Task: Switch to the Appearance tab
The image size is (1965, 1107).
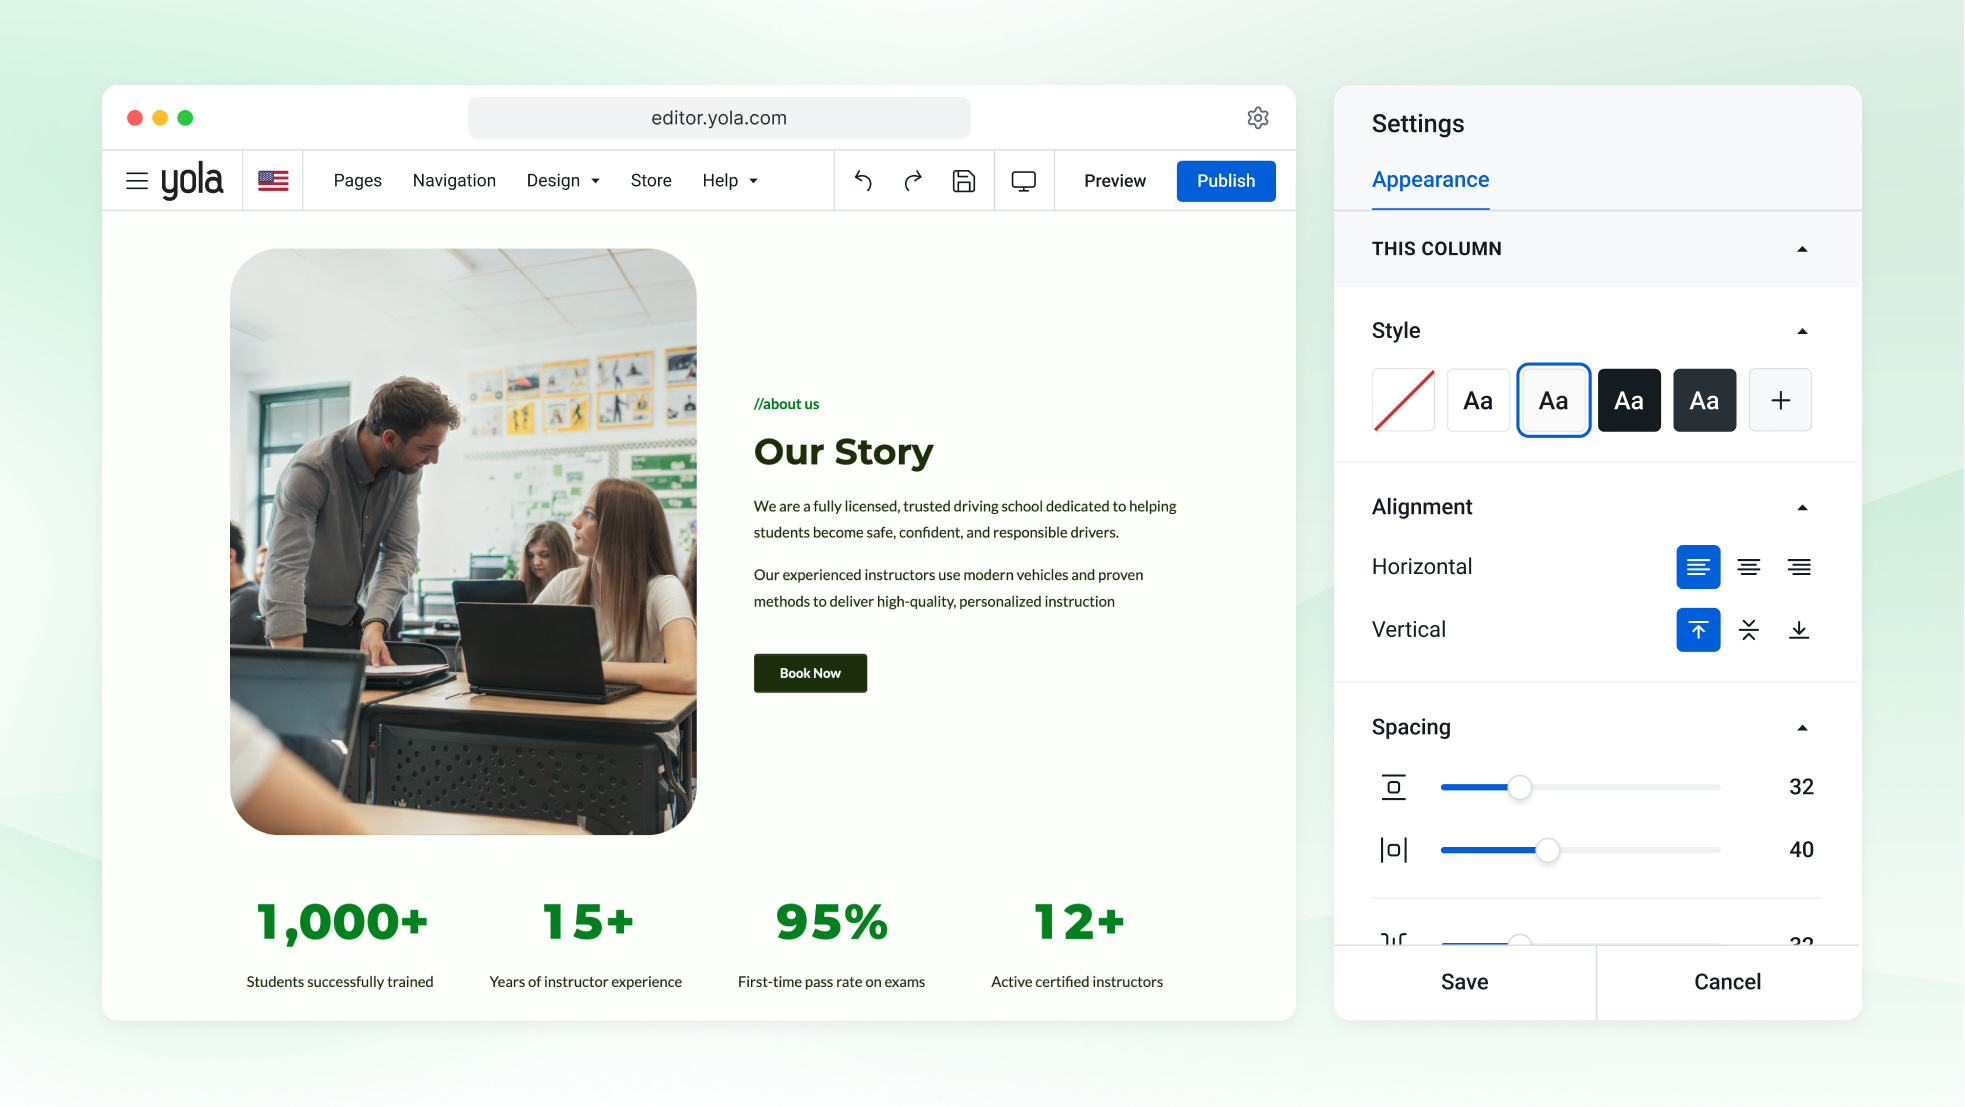Action: [1430, 180]
